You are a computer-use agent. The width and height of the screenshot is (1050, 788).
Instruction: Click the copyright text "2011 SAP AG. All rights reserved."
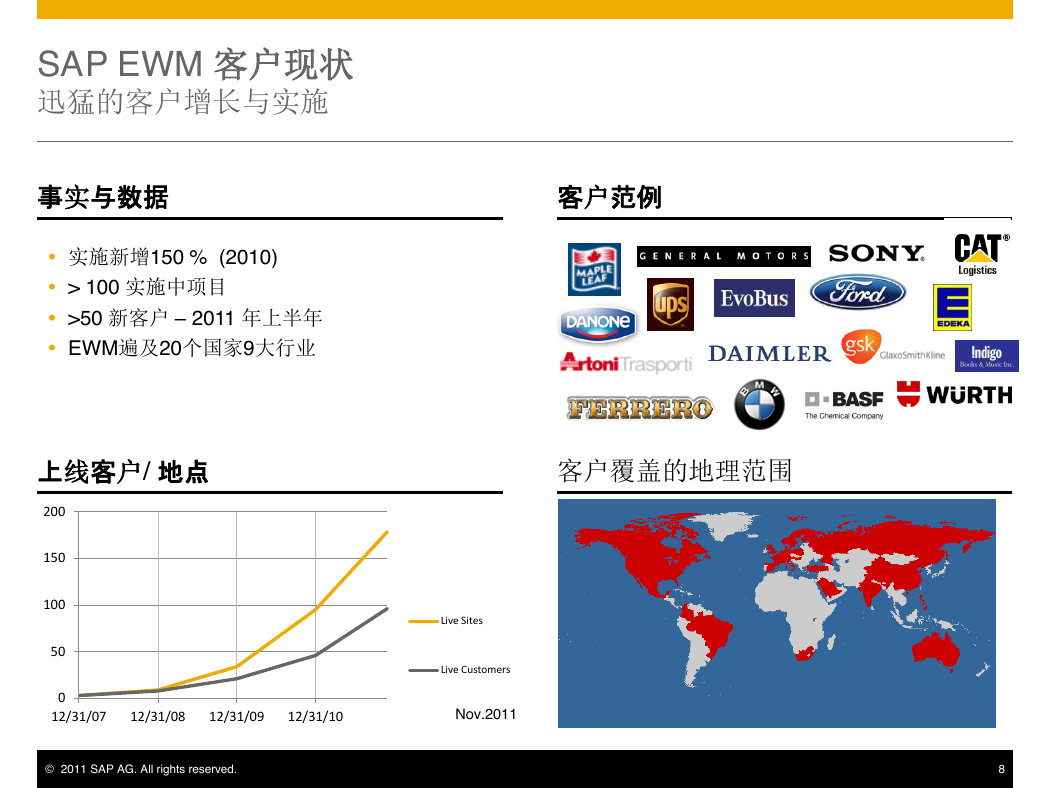[x=148, y=769]
